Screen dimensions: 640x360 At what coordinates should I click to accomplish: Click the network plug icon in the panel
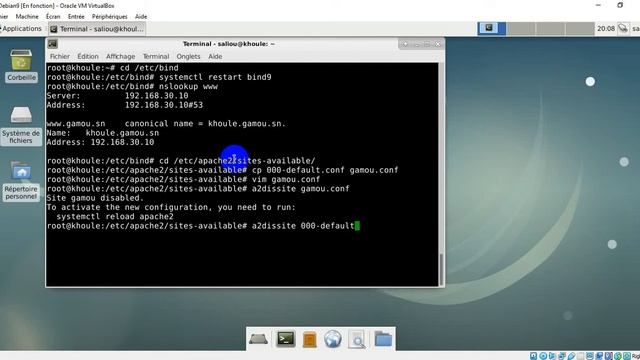(623, 29)
